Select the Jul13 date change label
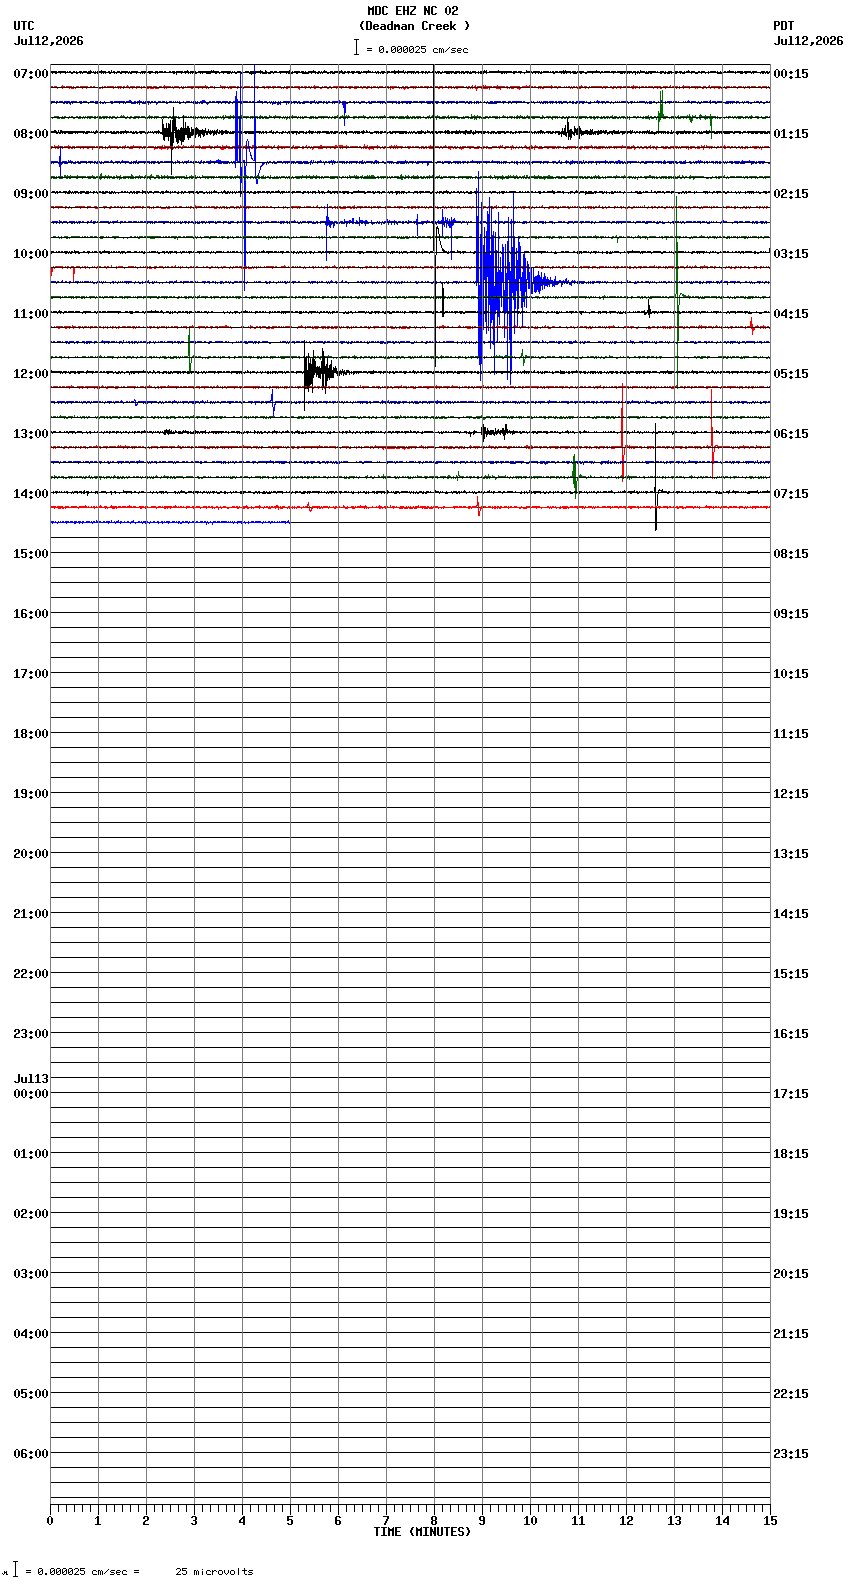This screenshot has width=850, height=1584. click(x=31, y=1079)
